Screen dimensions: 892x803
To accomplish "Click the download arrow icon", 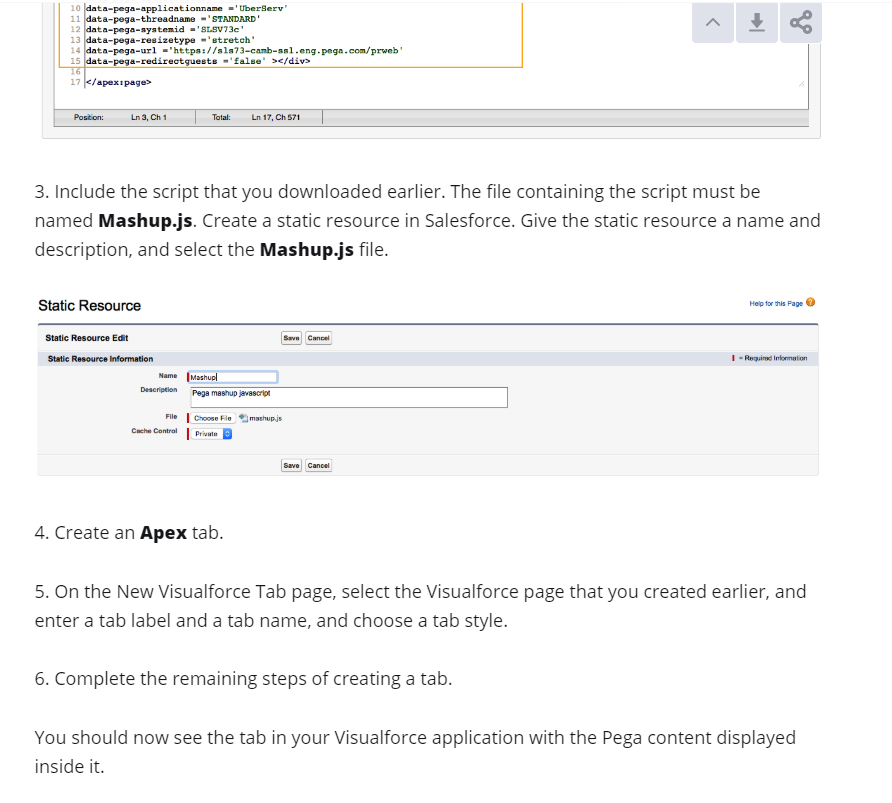I will [757, 23].
